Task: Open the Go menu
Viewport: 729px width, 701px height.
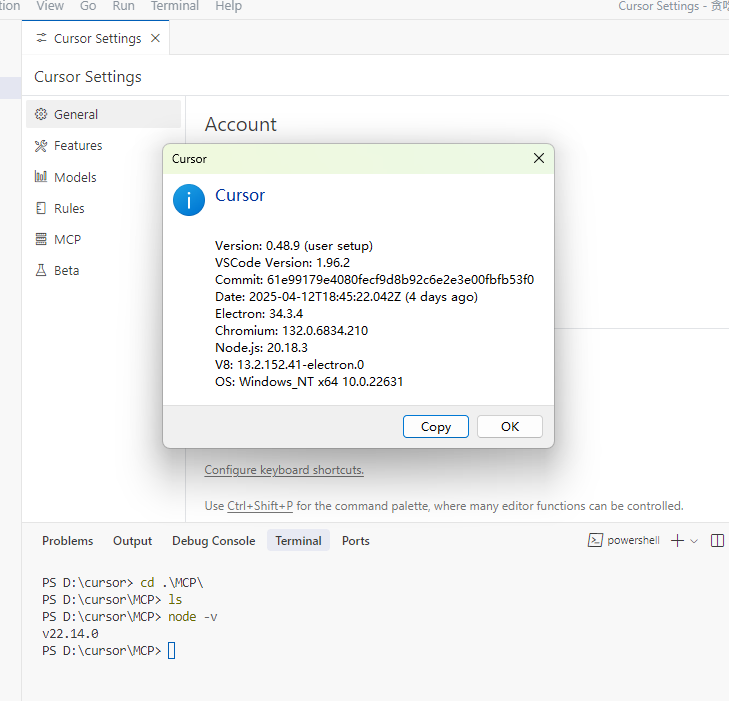Action: point(88,6)
